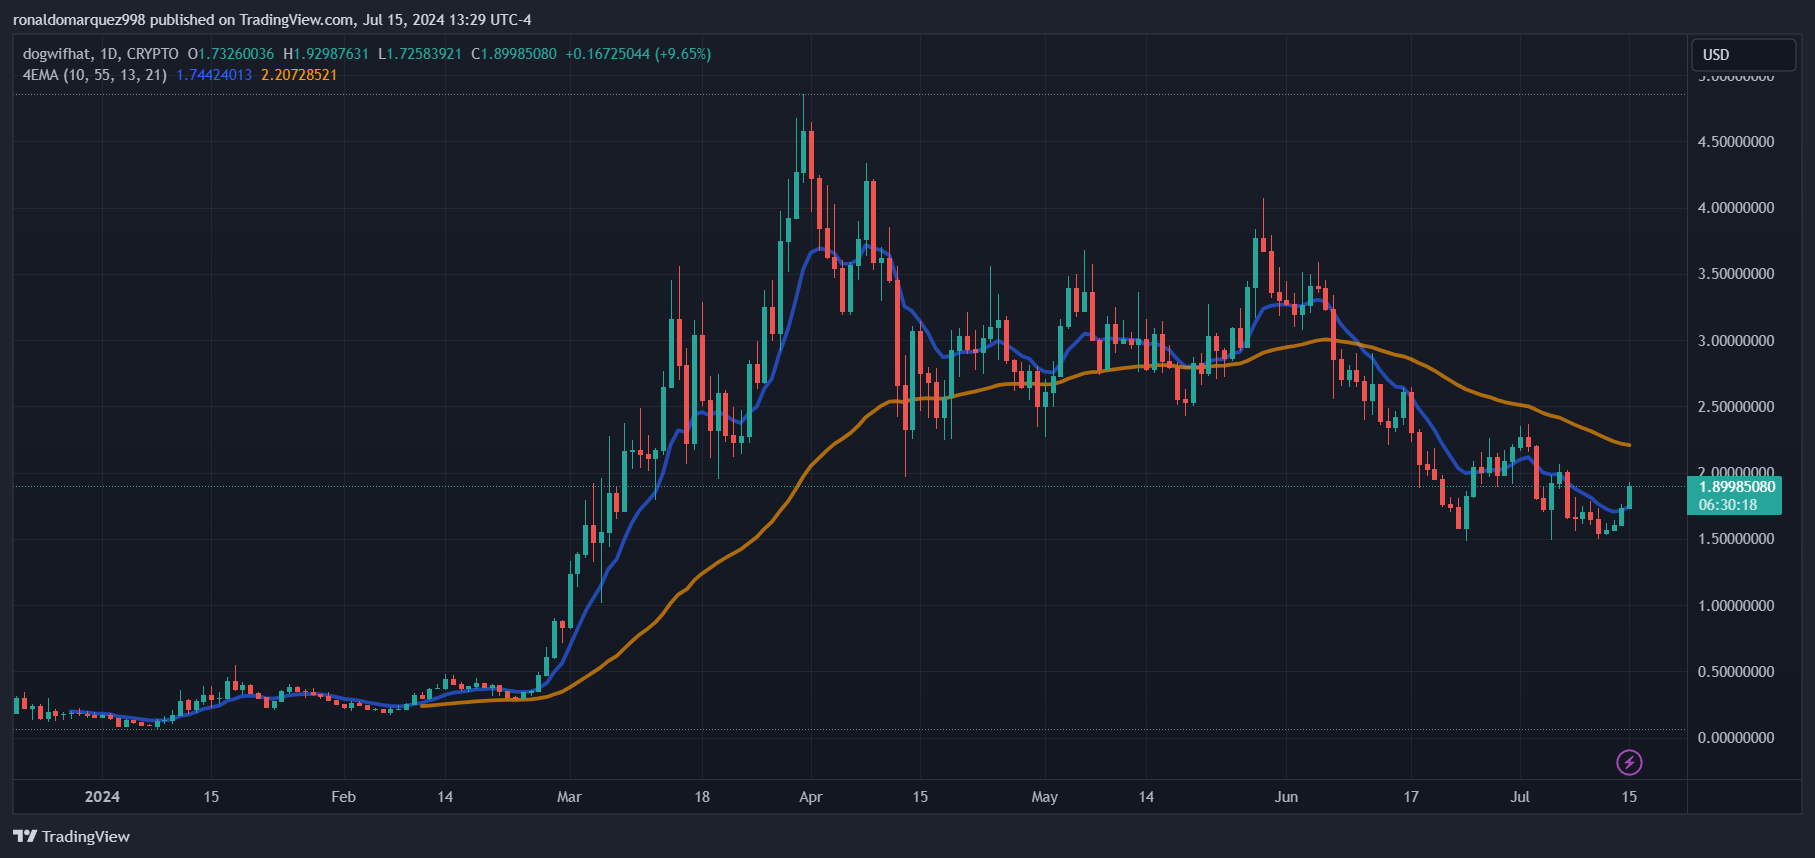Click the high price value H1.92987631
Screen dimensions: 1815x858
click(x=326, y=54)
